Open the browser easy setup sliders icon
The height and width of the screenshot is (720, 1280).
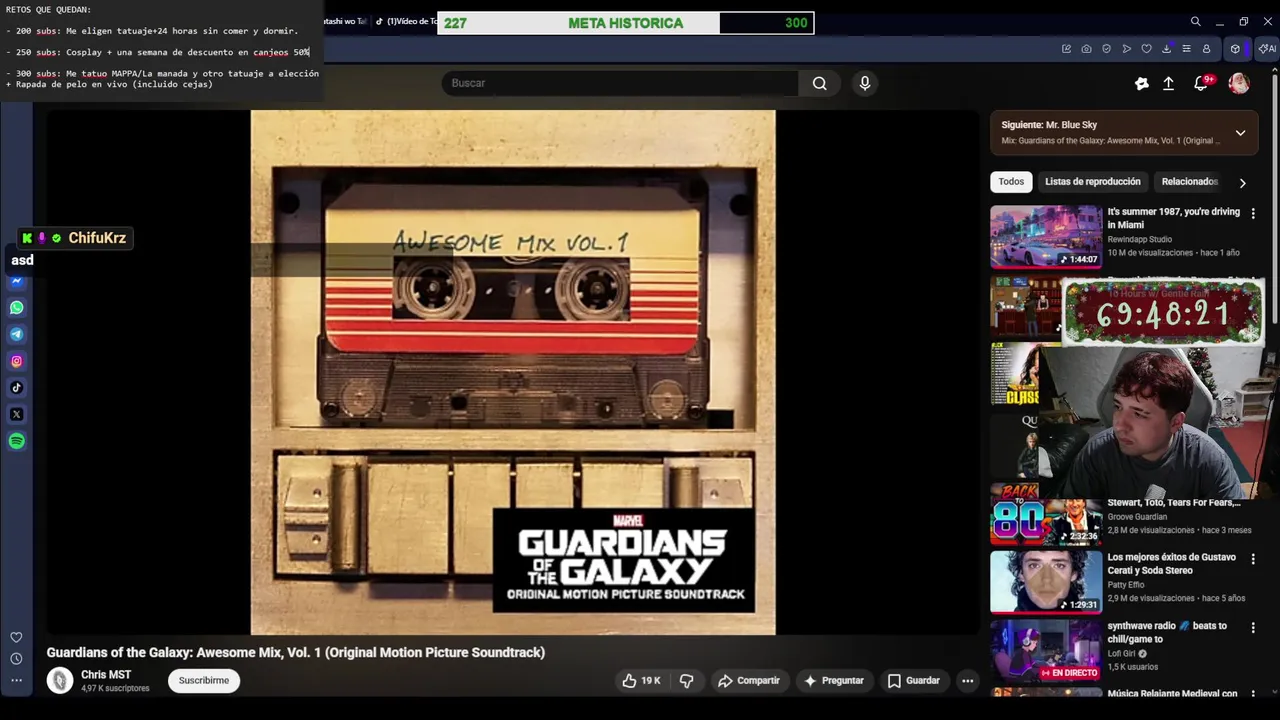coord(1186,49)
